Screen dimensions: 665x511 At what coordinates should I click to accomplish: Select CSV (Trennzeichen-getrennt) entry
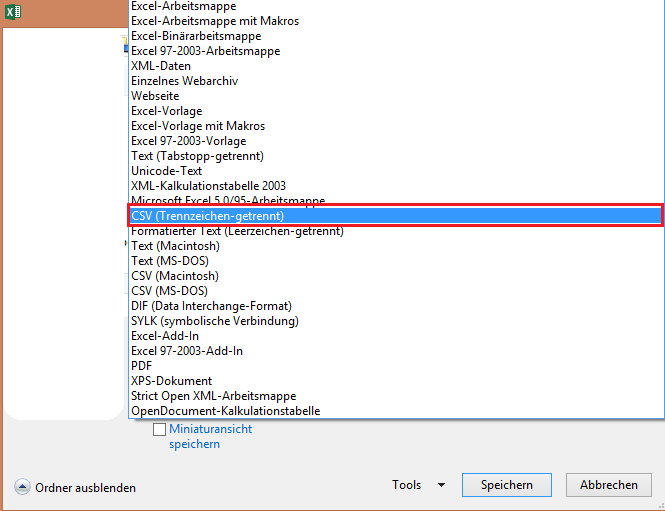396,216
